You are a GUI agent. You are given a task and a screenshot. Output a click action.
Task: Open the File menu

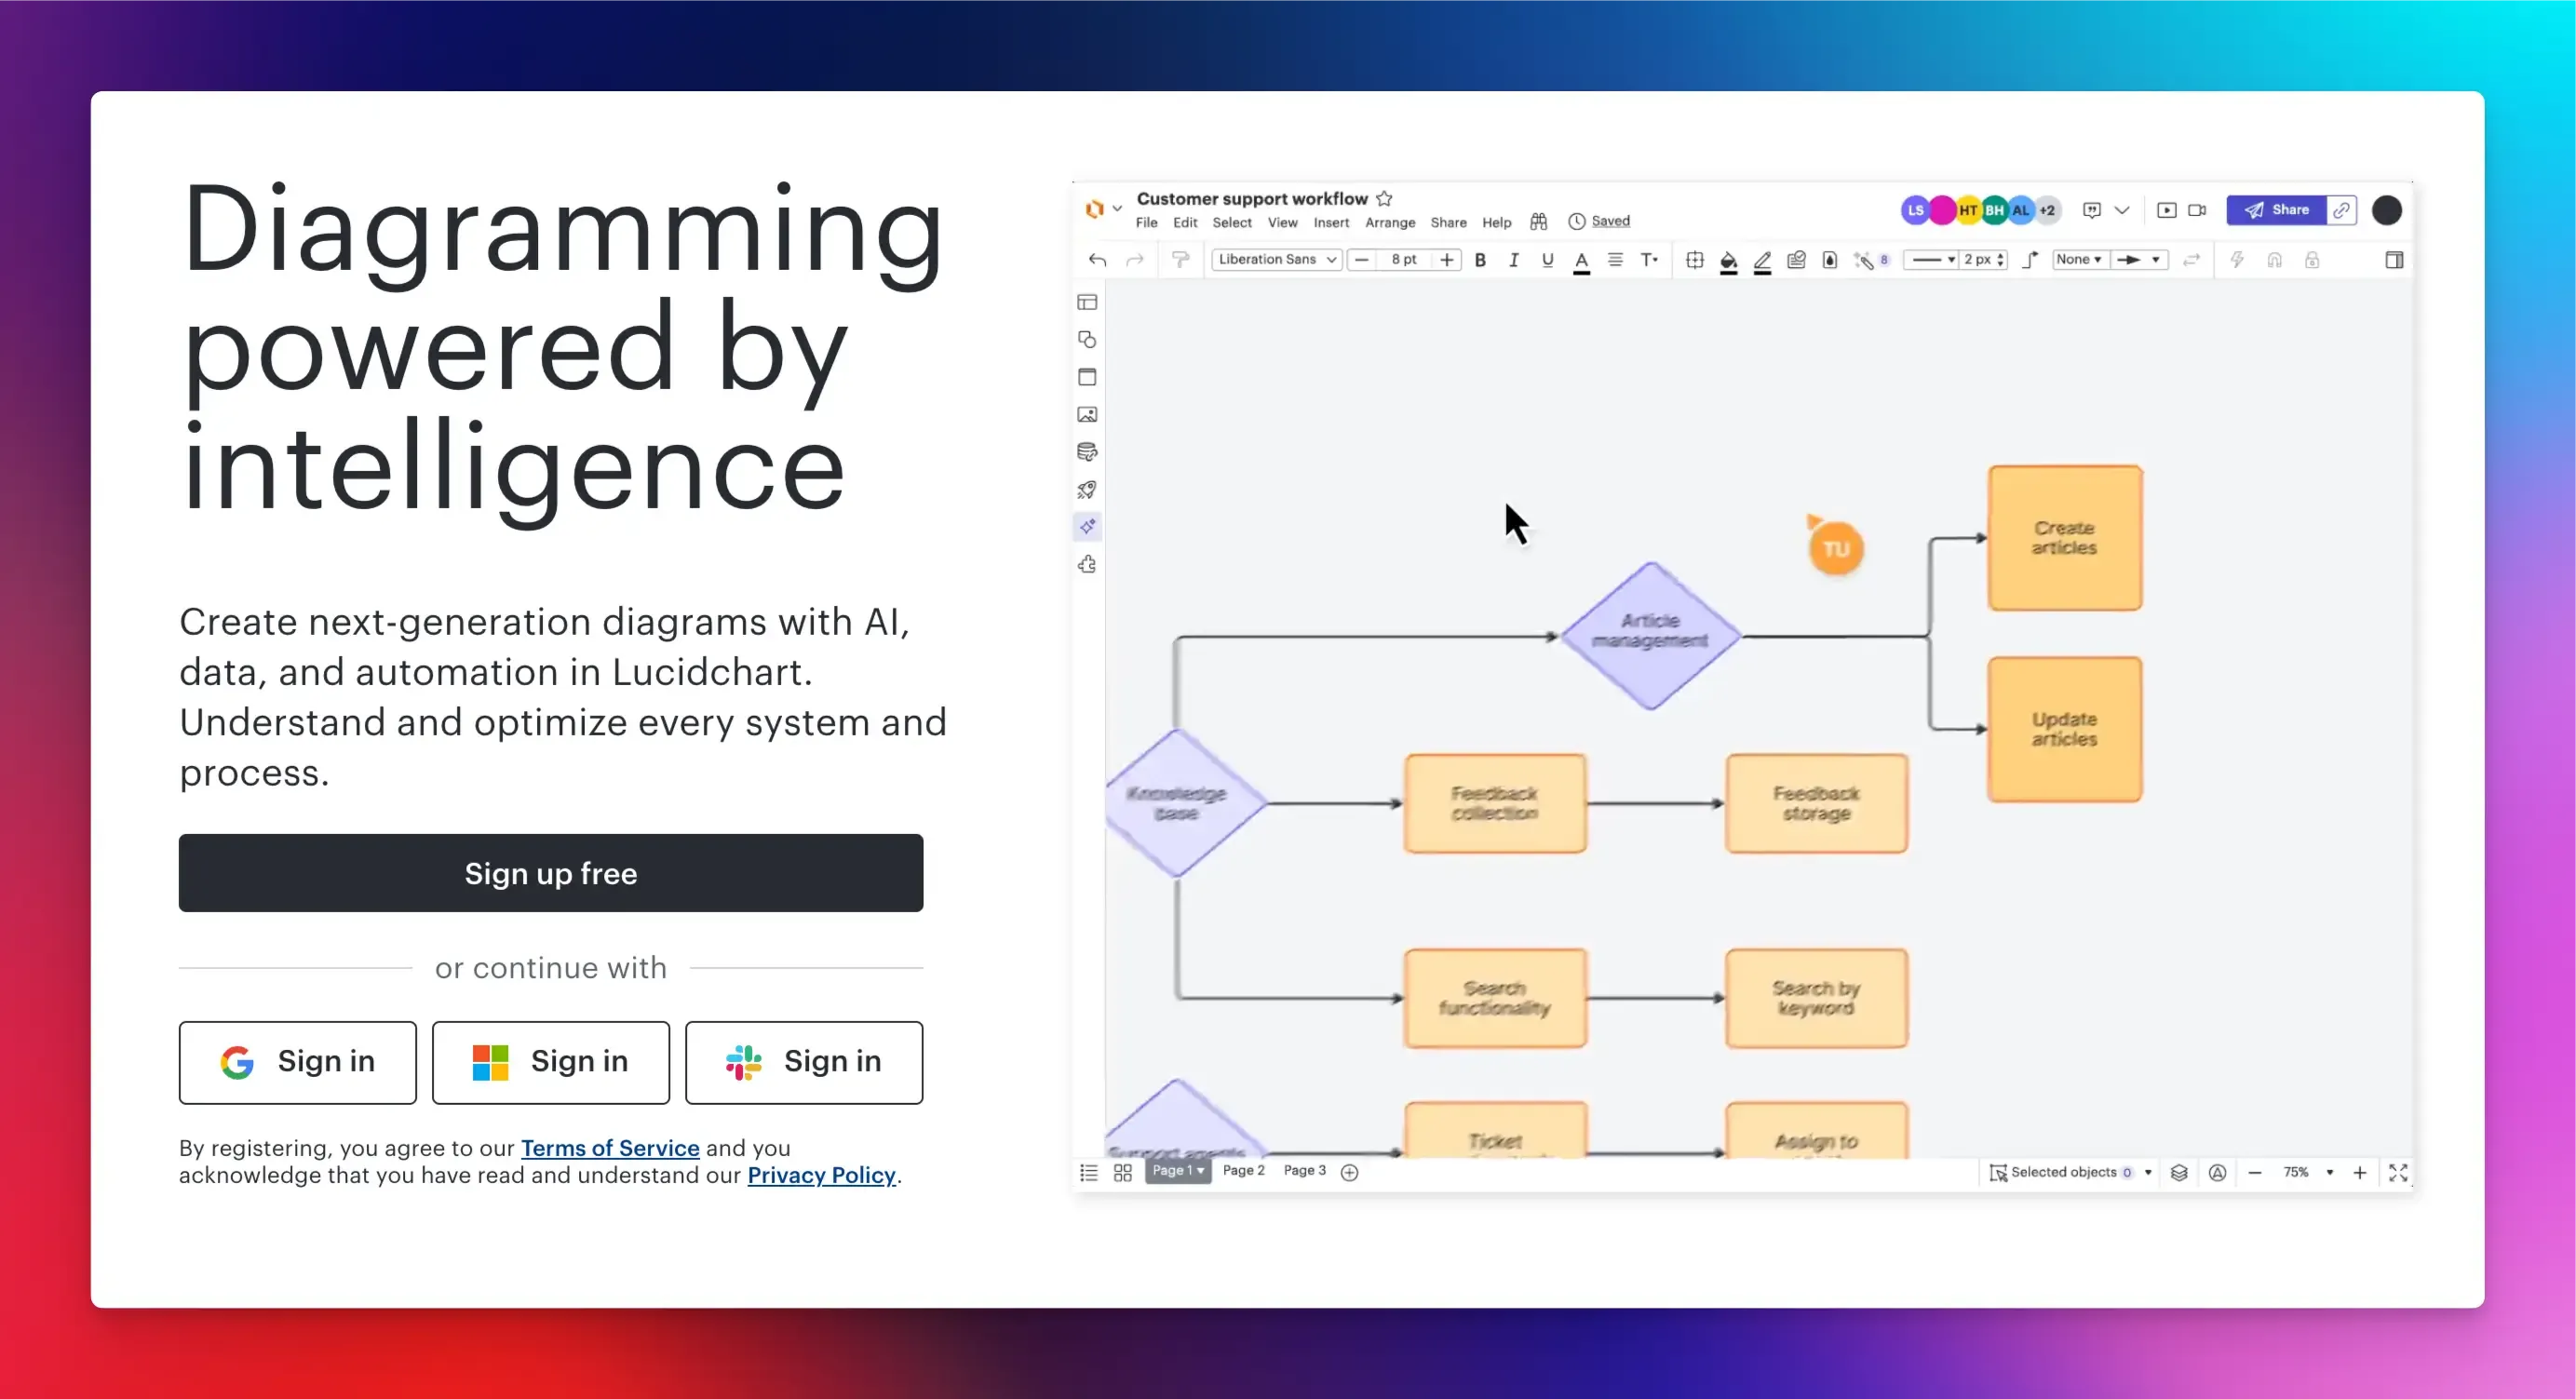click(x=1146, y=222)
